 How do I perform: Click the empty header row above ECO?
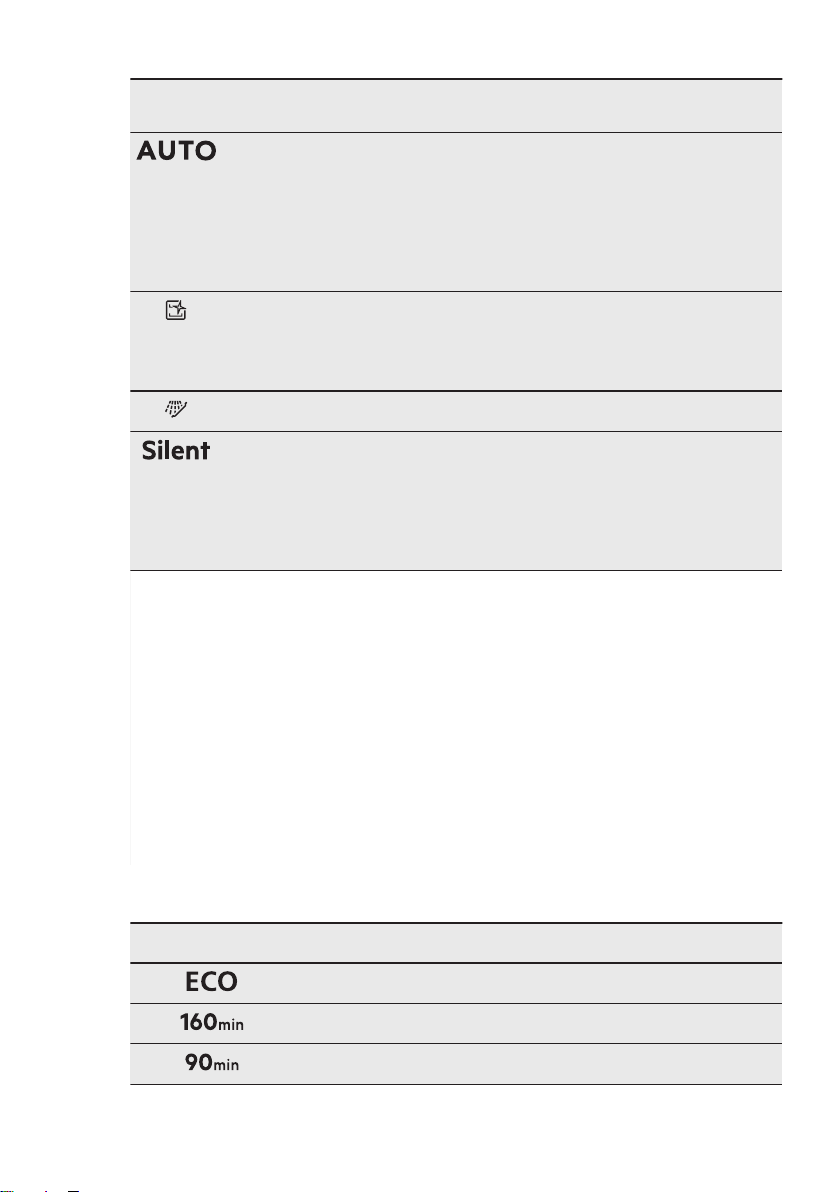tap(455, 943)
